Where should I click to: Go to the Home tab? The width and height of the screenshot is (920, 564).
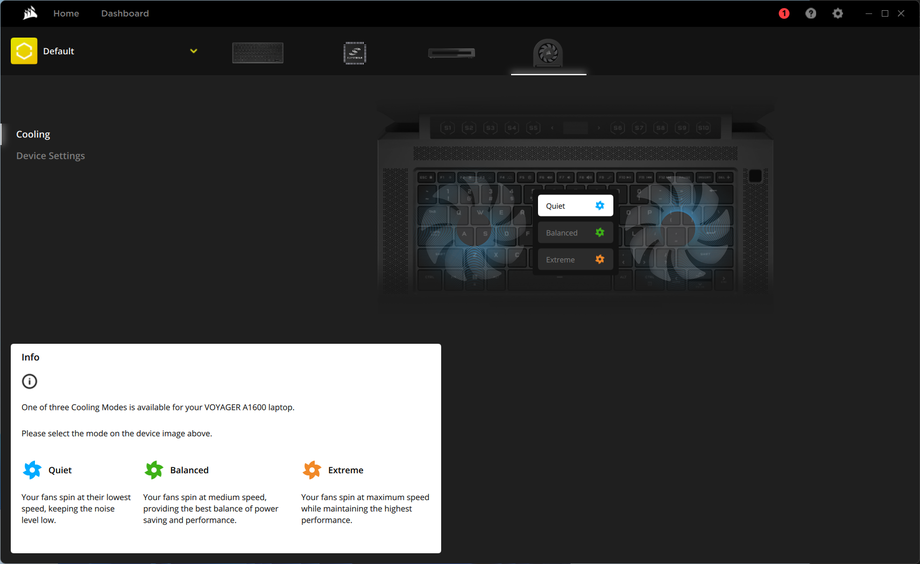pyautogui.click(x=66, y=13)
